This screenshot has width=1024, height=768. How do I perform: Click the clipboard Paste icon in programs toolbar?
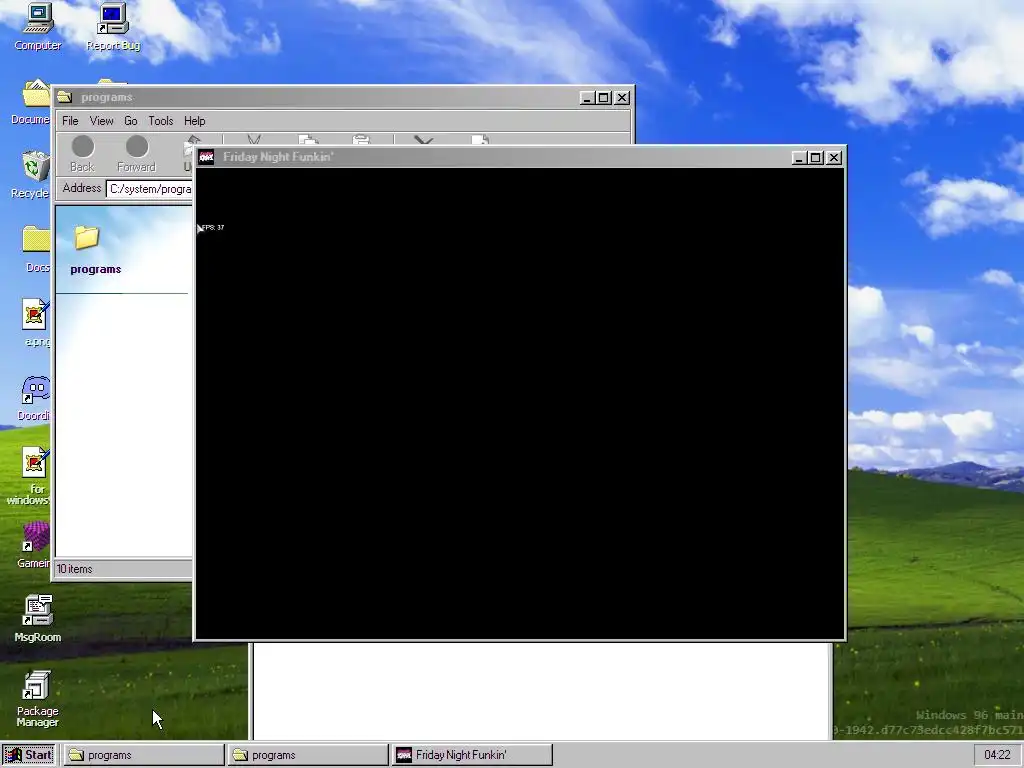click(x=361, y=139)
